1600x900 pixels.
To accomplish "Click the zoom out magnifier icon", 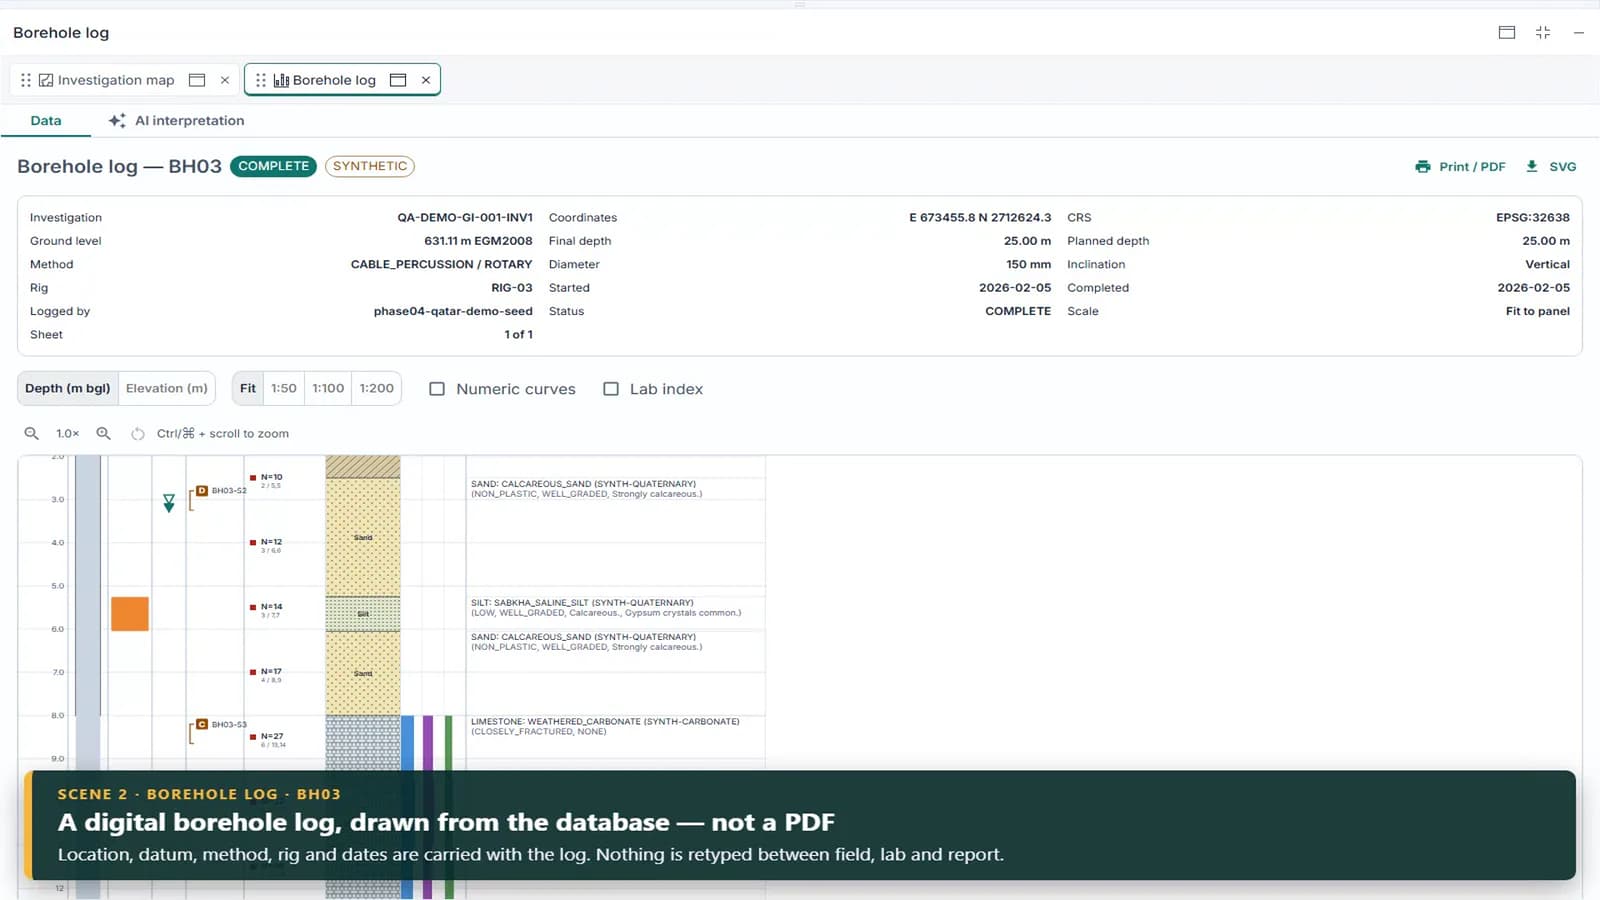I will (32, 433).
